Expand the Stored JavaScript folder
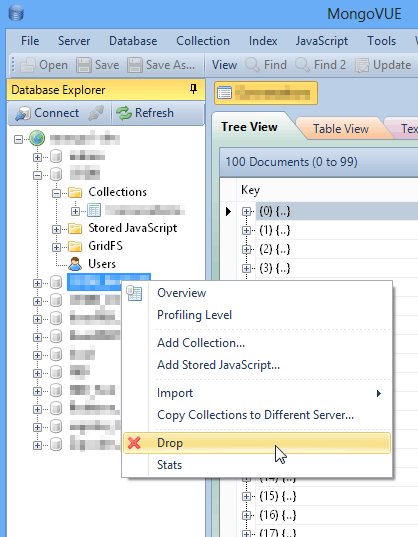418x537 pixels. (x=56, y=229)
